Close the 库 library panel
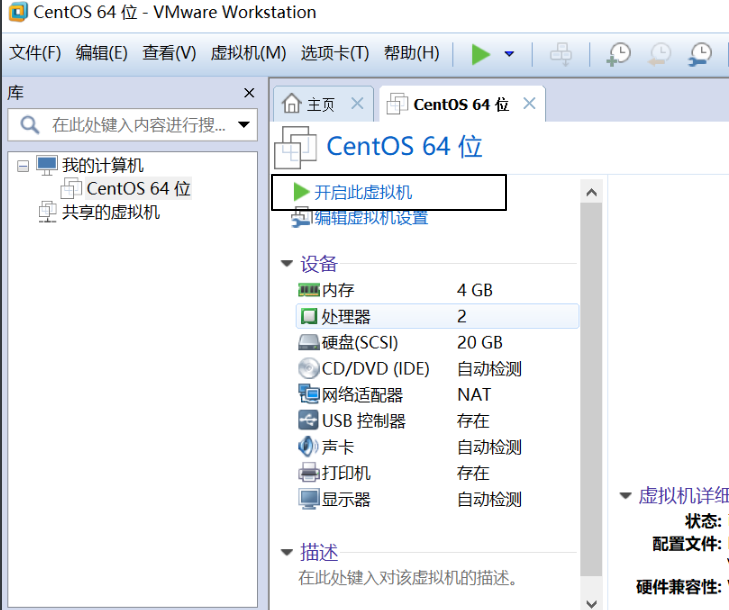Screen dimensions: 729x610 click(x=249, y=93)
